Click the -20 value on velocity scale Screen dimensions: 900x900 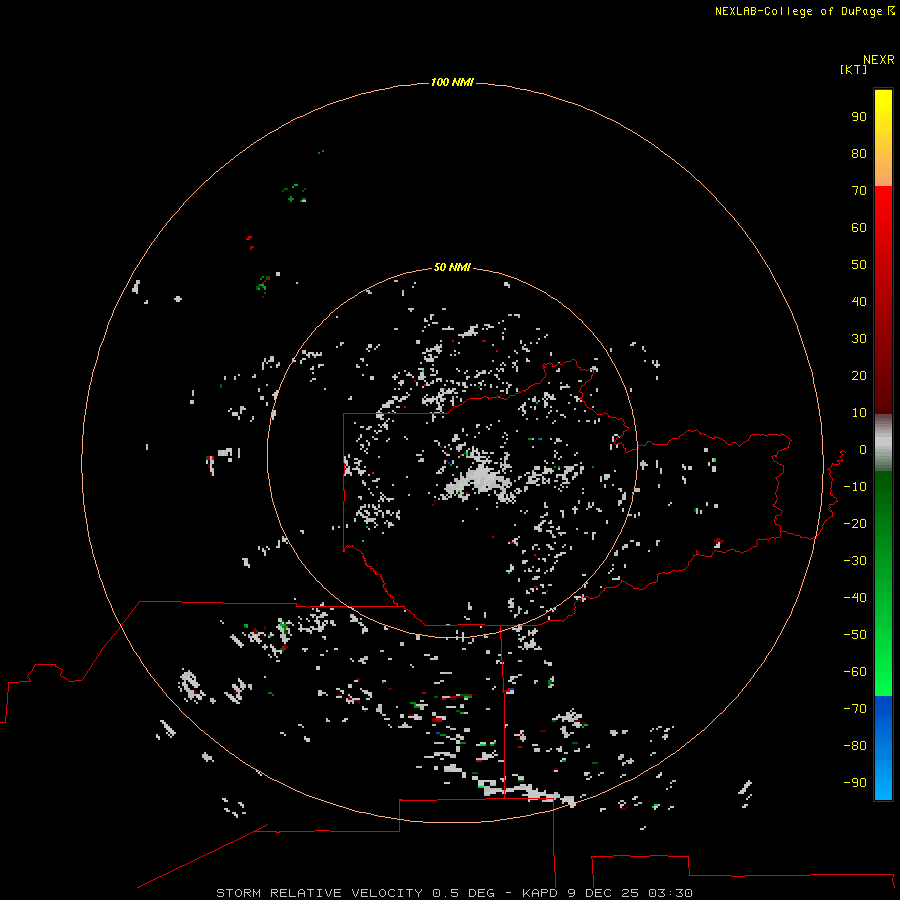855,524
